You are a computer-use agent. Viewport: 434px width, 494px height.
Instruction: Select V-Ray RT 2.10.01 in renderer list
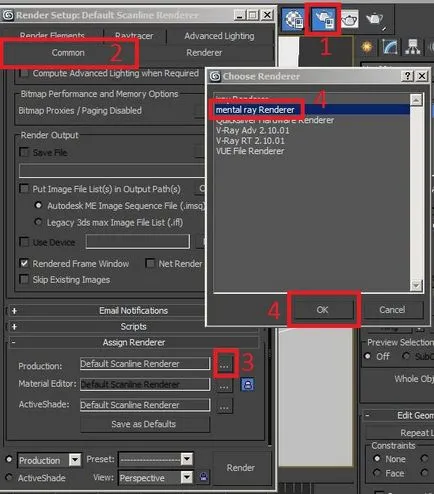click(250, 141)
